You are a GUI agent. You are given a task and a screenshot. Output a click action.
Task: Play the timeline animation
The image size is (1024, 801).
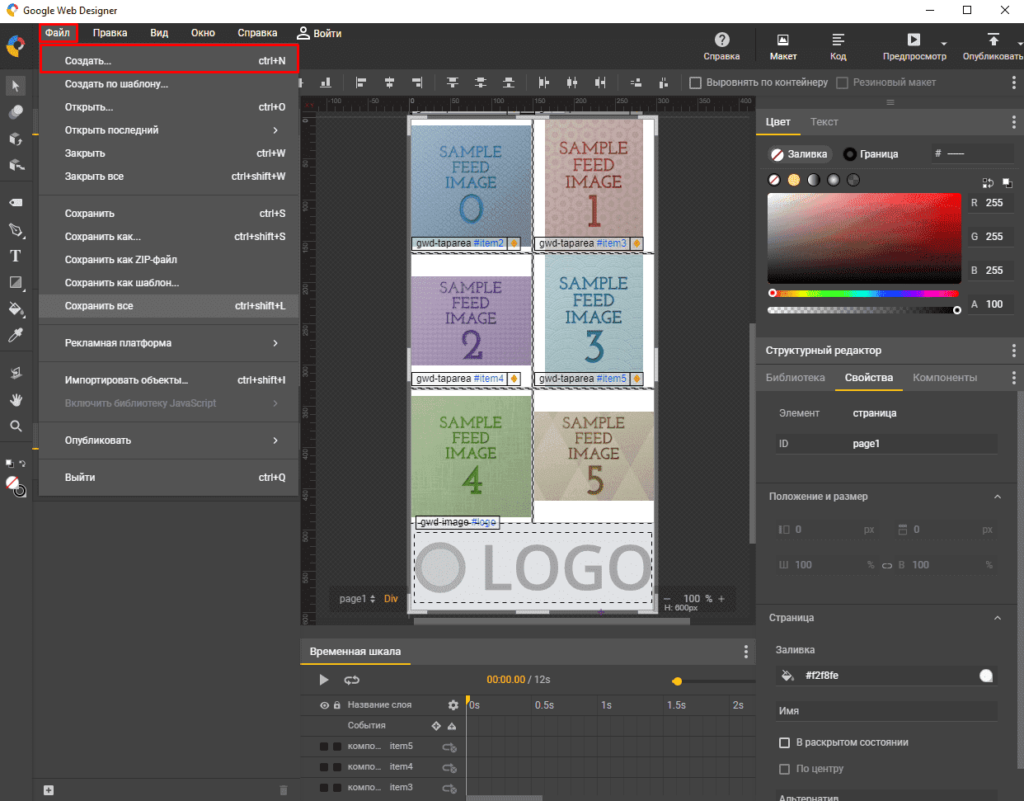click(323, 680)
